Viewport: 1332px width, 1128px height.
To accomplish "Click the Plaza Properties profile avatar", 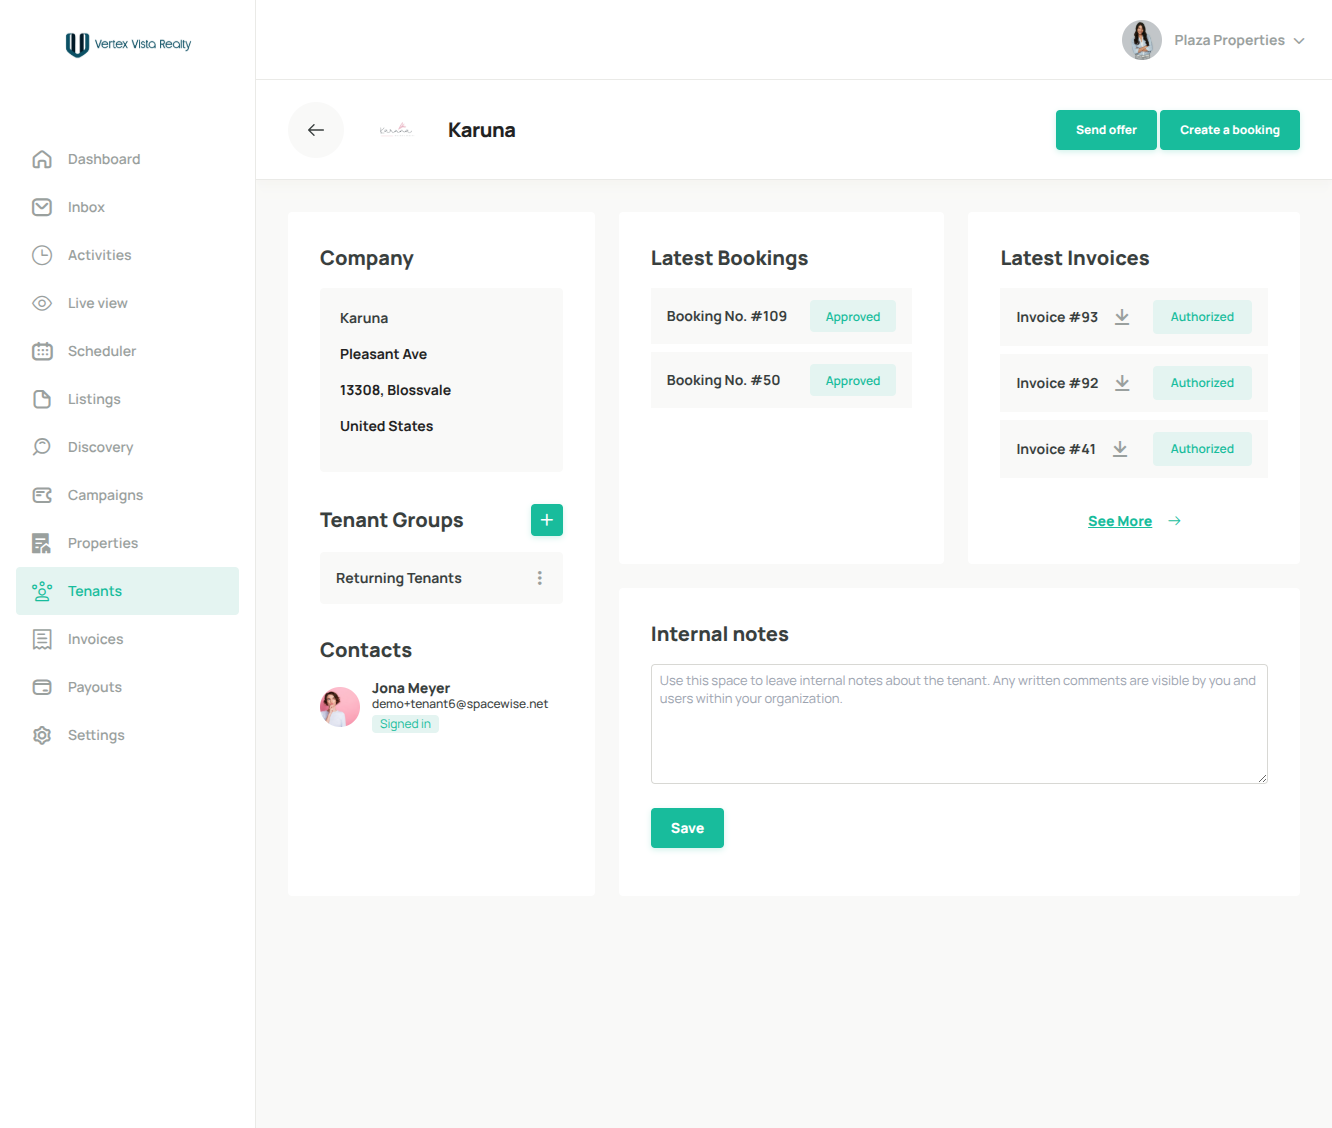I will (1142, 40).
